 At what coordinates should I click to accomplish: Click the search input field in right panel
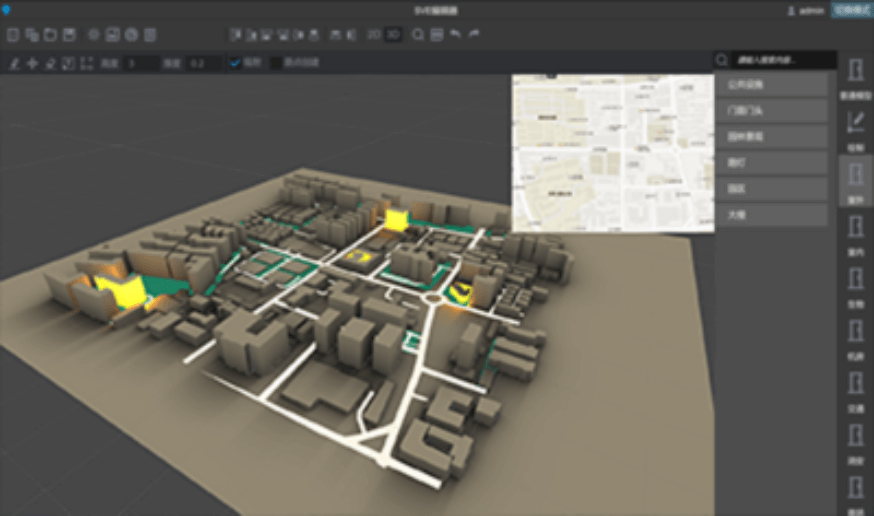coord(780,60)
